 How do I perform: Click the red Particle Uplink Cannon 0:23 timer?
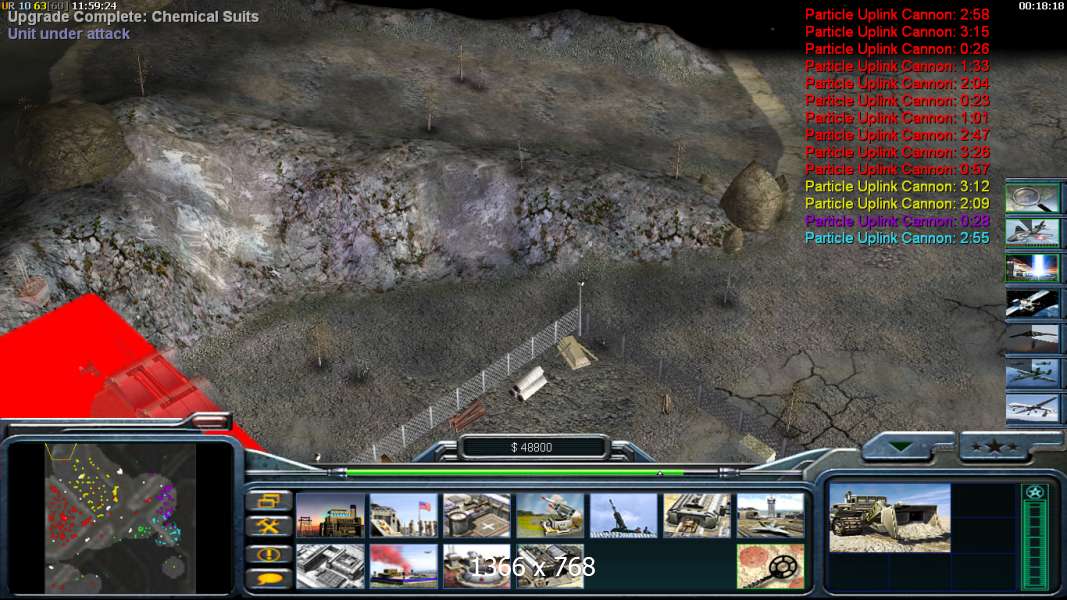897,101
